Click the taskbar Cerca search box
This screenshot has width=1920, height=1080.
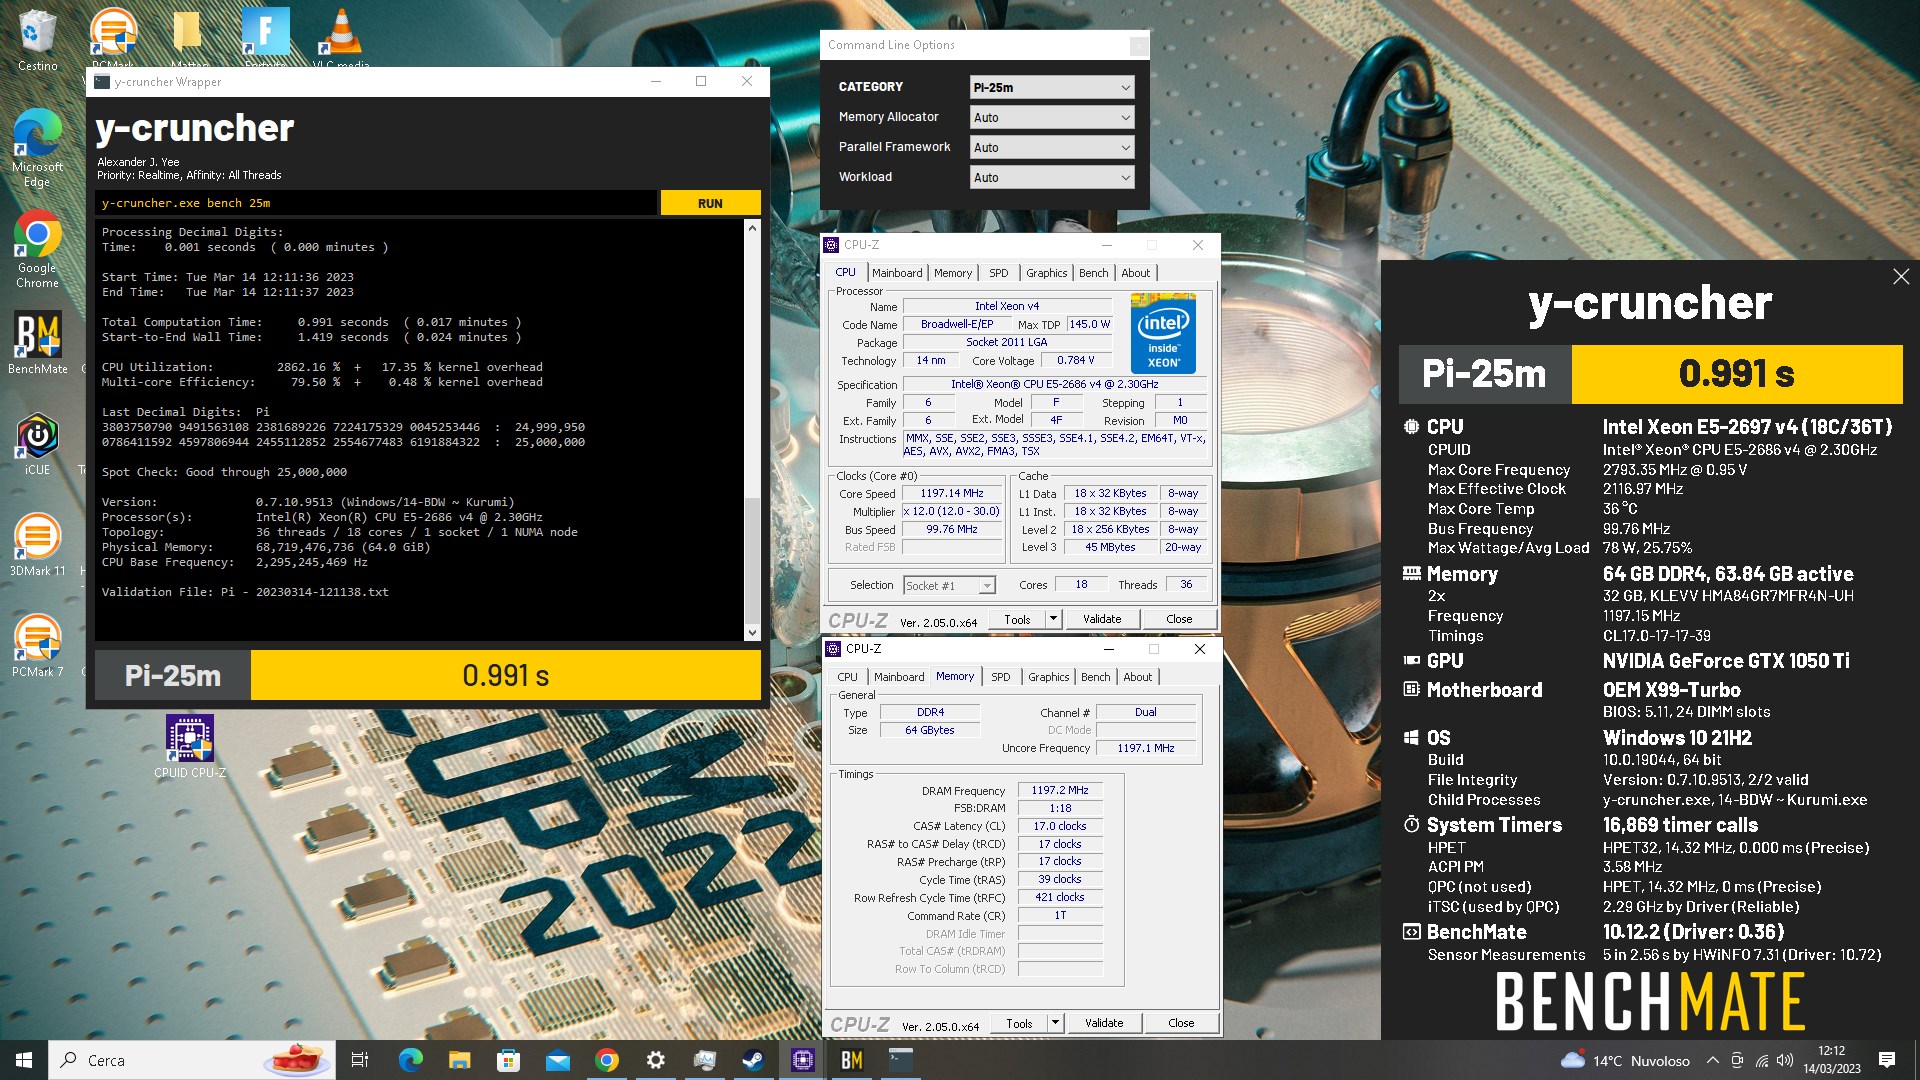point(191,1060)
